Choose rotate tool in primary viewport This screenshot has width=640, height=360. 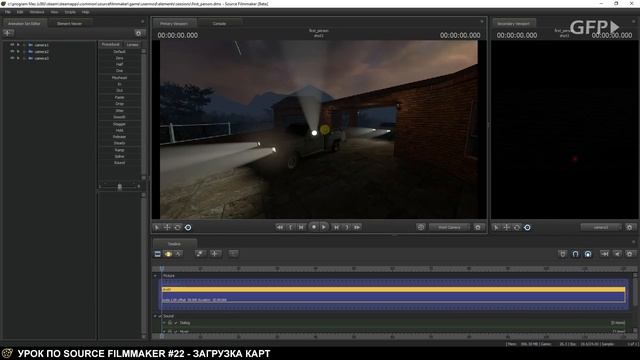point(178,227)
